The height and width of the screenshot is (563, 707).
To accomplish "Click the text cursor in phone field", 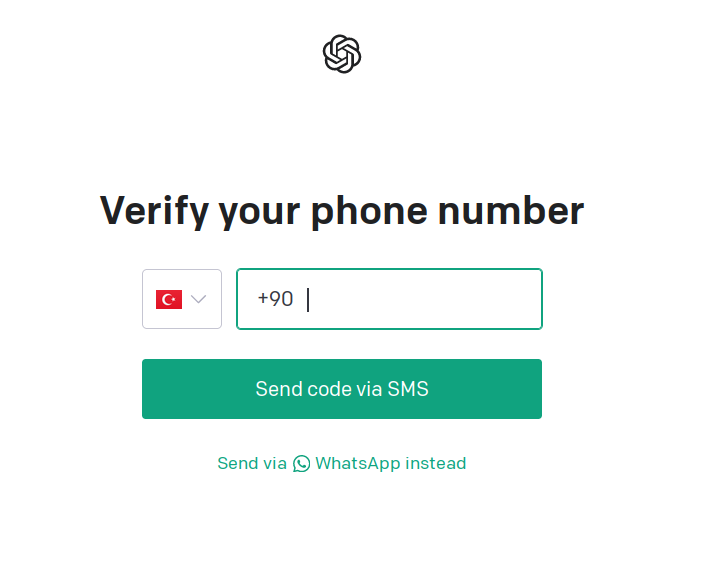I will tap(308, 300).
